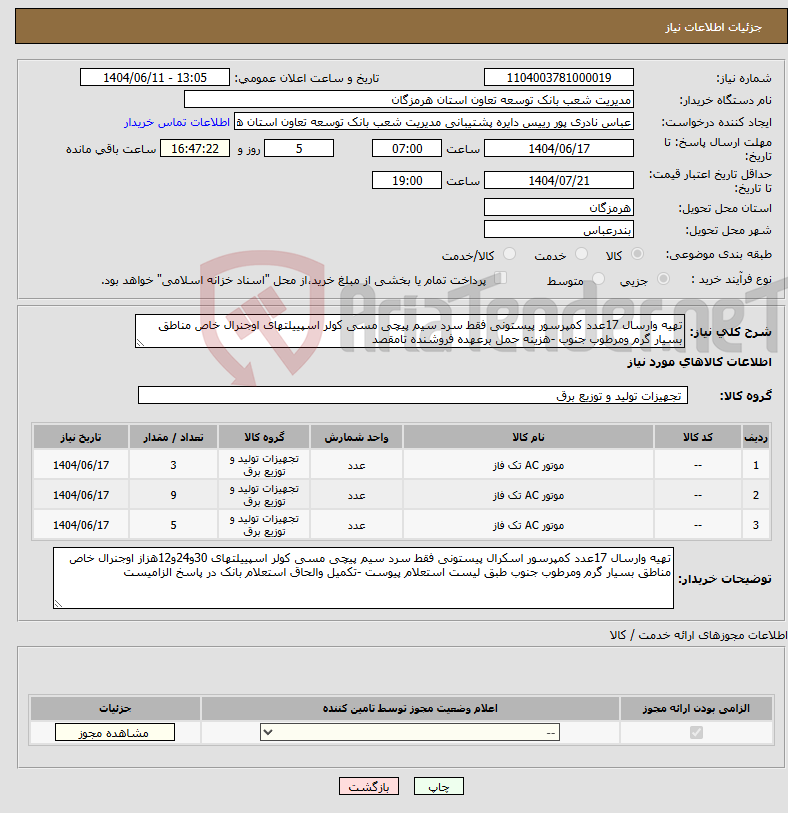Image resolution: width=788 pixels, height=813 pixels.
Task: Open the supplier license status dropdown
Action: 410,732
